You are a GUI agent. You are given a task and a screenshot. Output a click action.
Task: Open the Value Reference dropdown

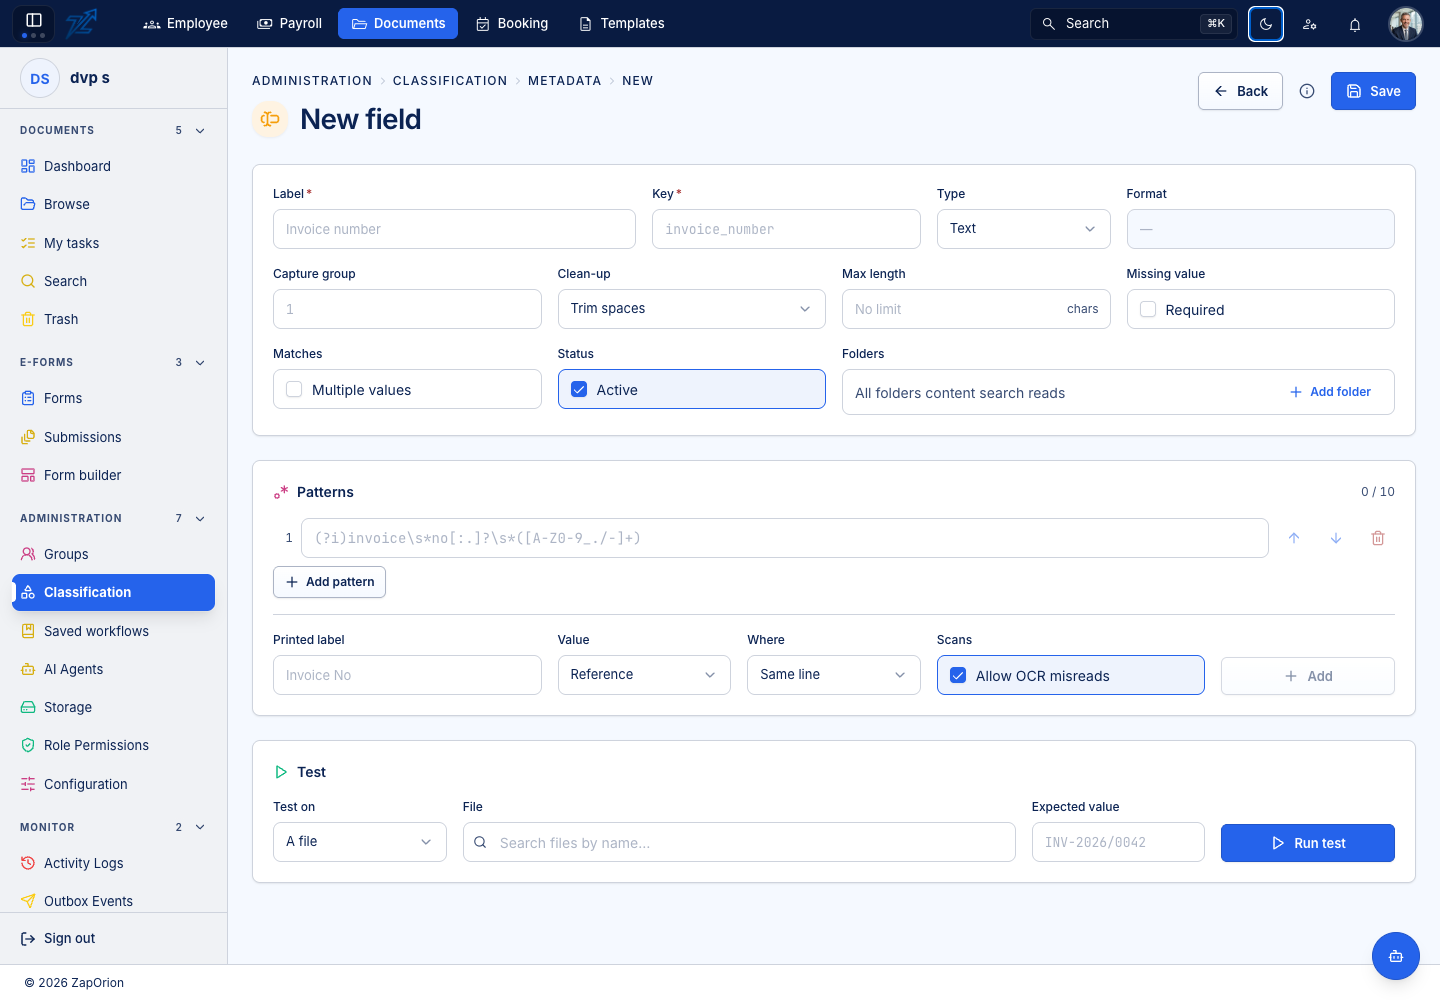pyautogui.click(x=644, y=675)
